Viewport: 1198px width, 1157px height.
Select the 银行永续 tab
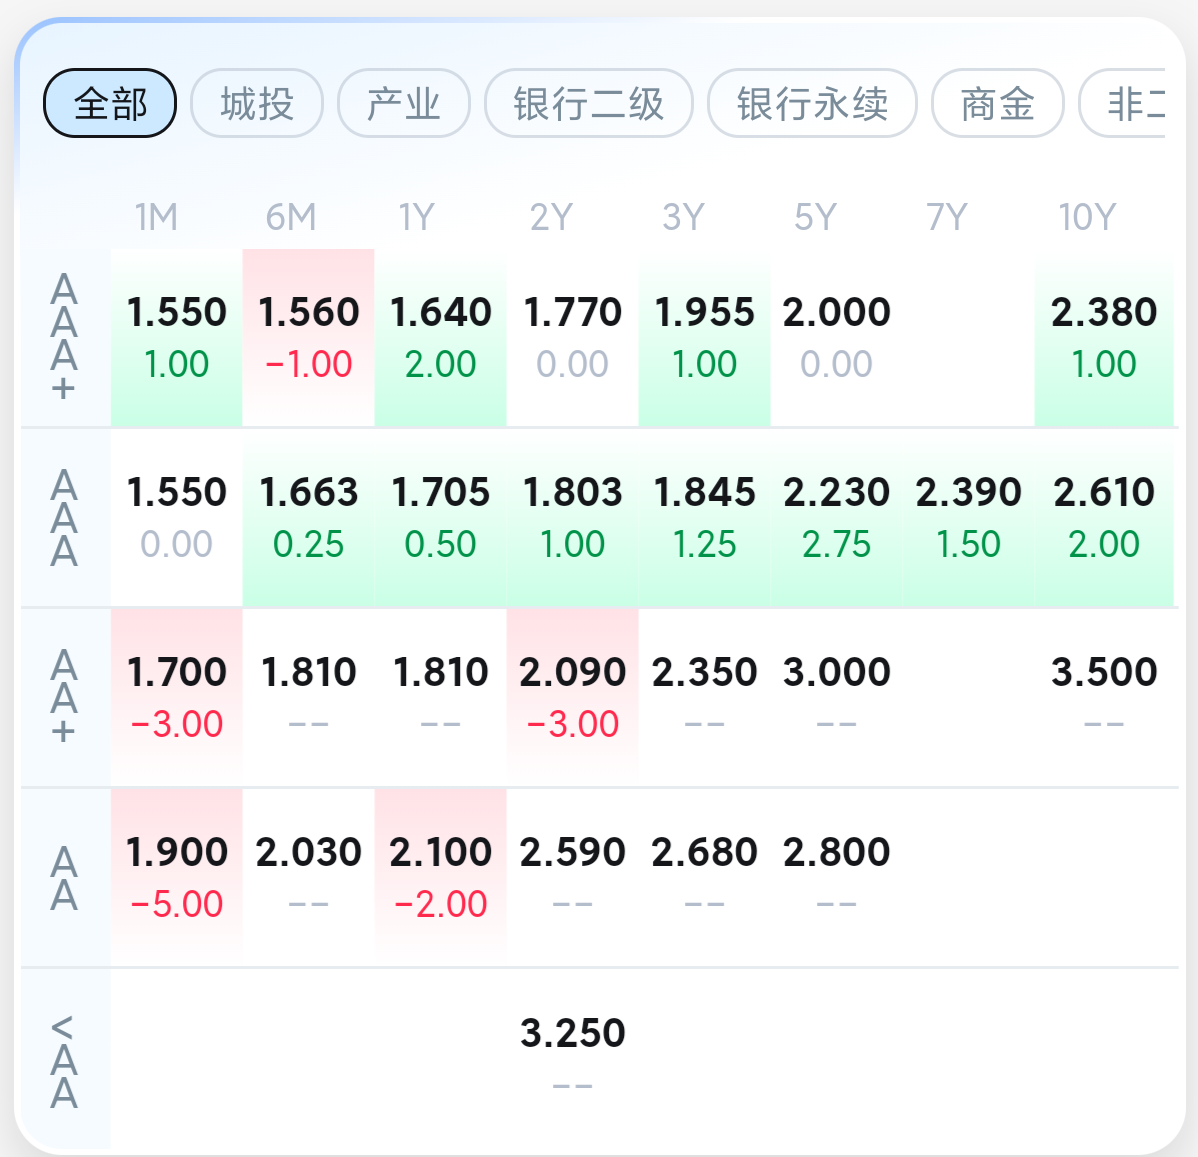tap(812, 103)
